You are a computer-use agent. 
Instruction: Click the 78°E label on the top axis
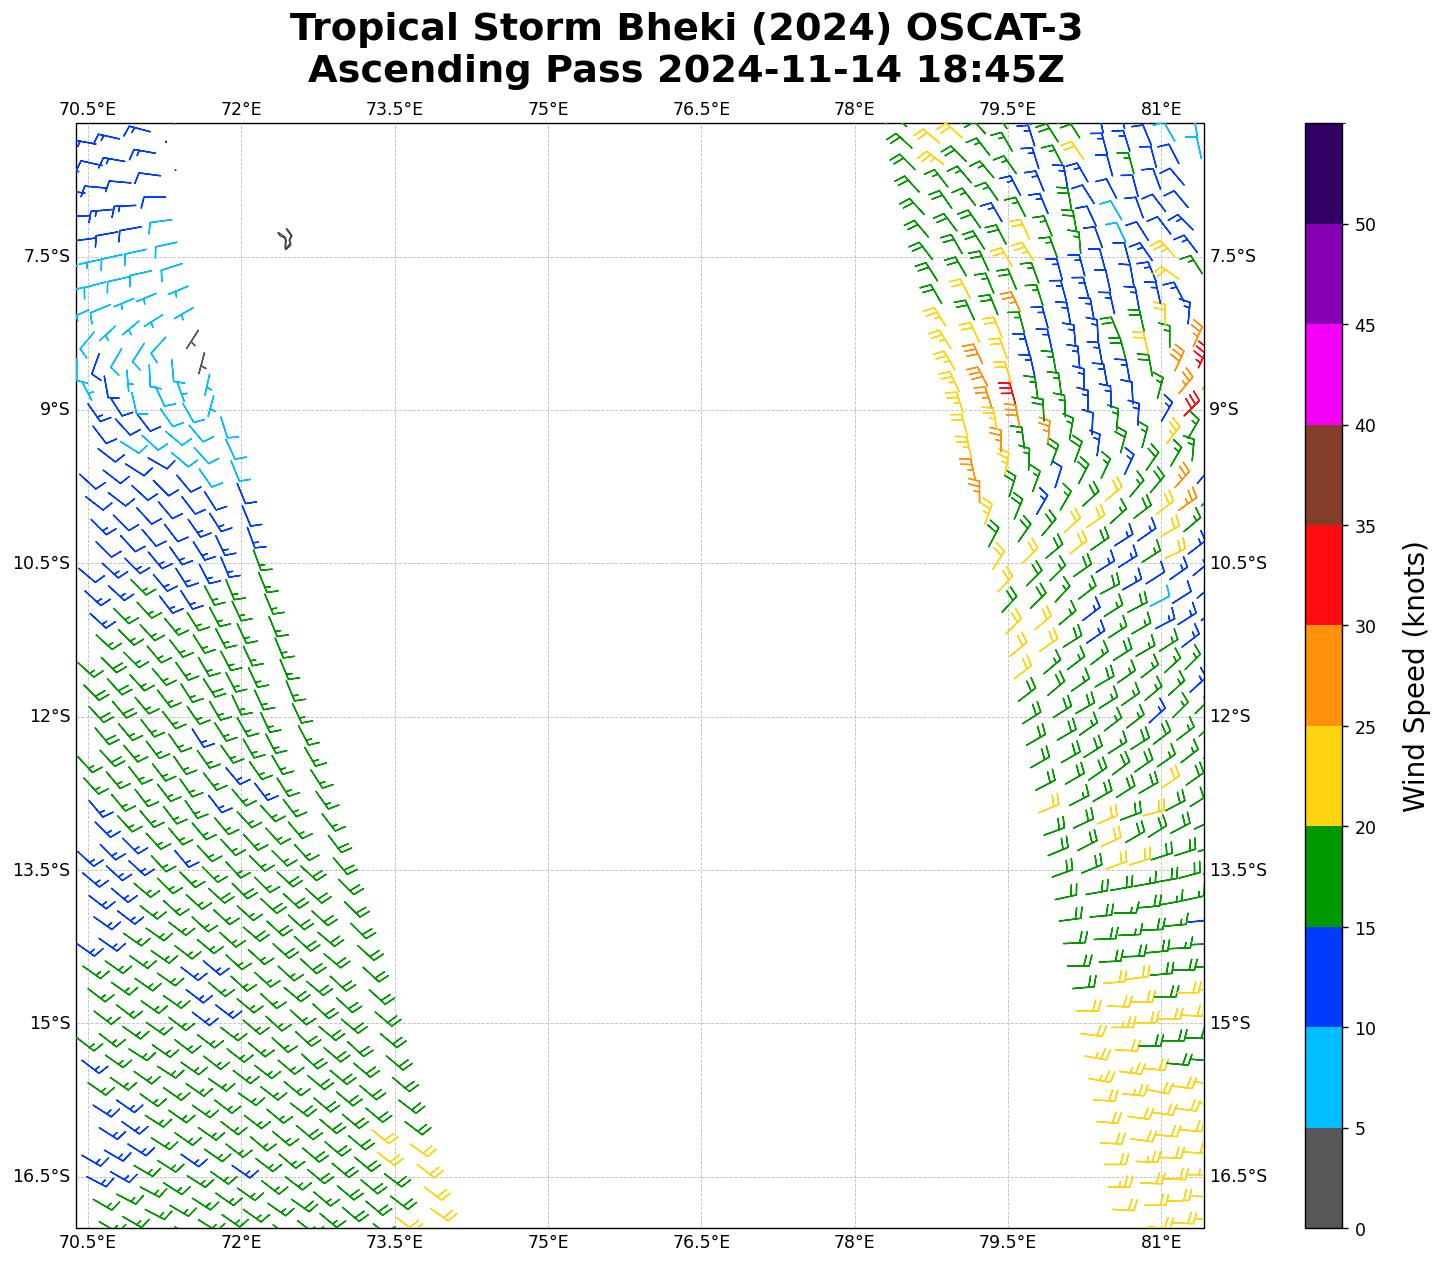coord(854,108)
